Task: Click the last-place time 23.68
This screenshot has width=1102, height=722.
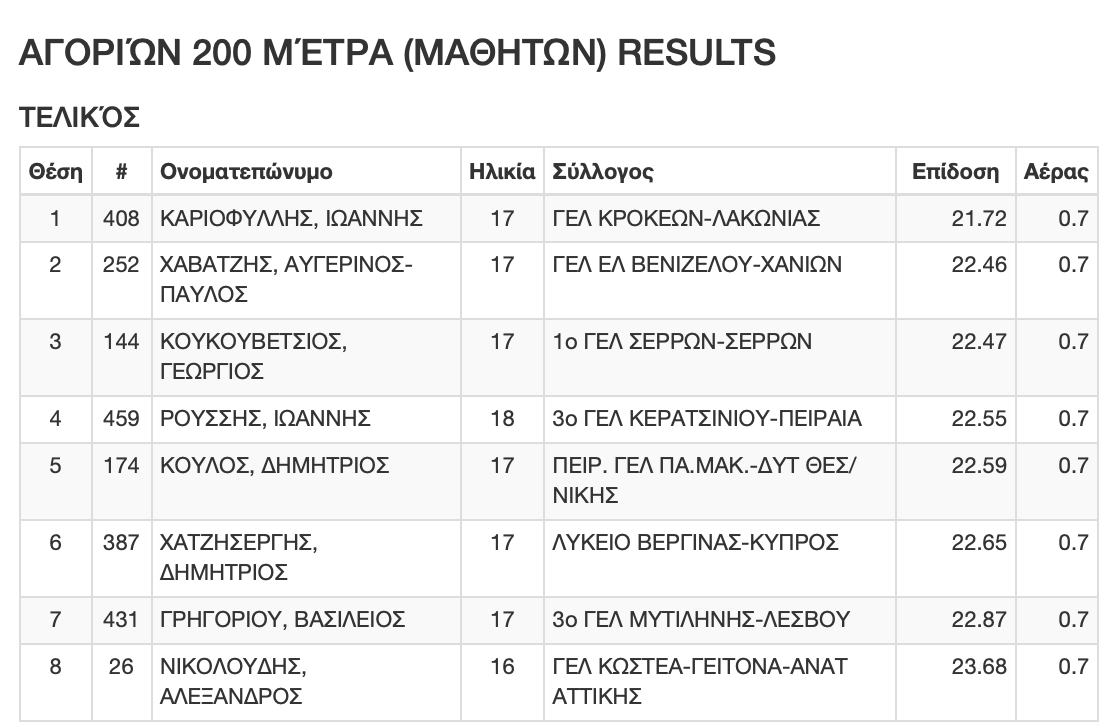Action: click(979, 666)
